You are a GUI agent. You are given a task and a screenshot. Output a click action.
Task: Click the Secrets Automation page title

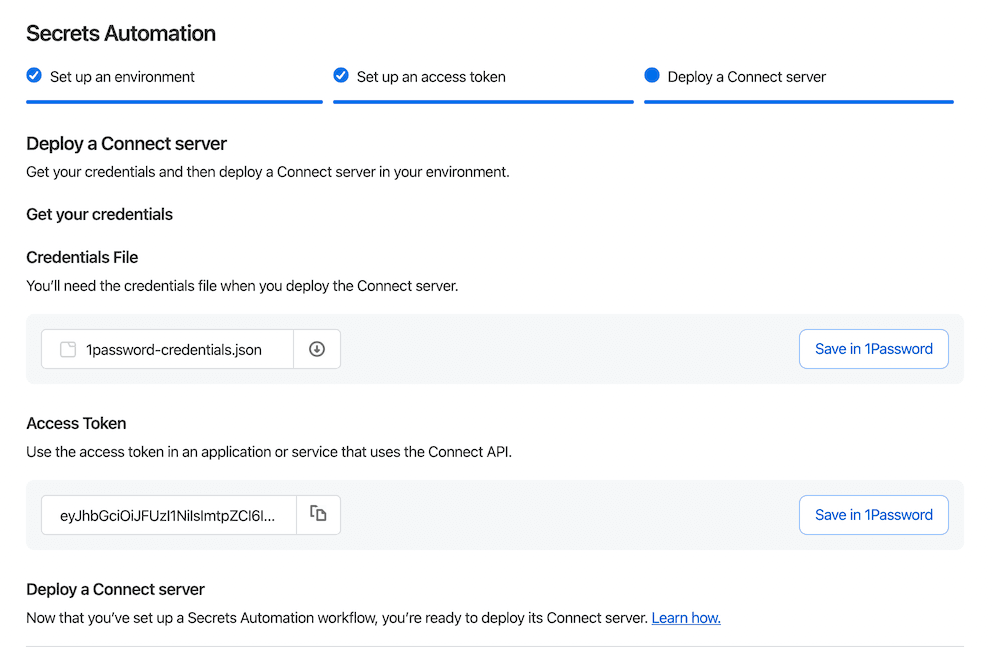[121, 34]
